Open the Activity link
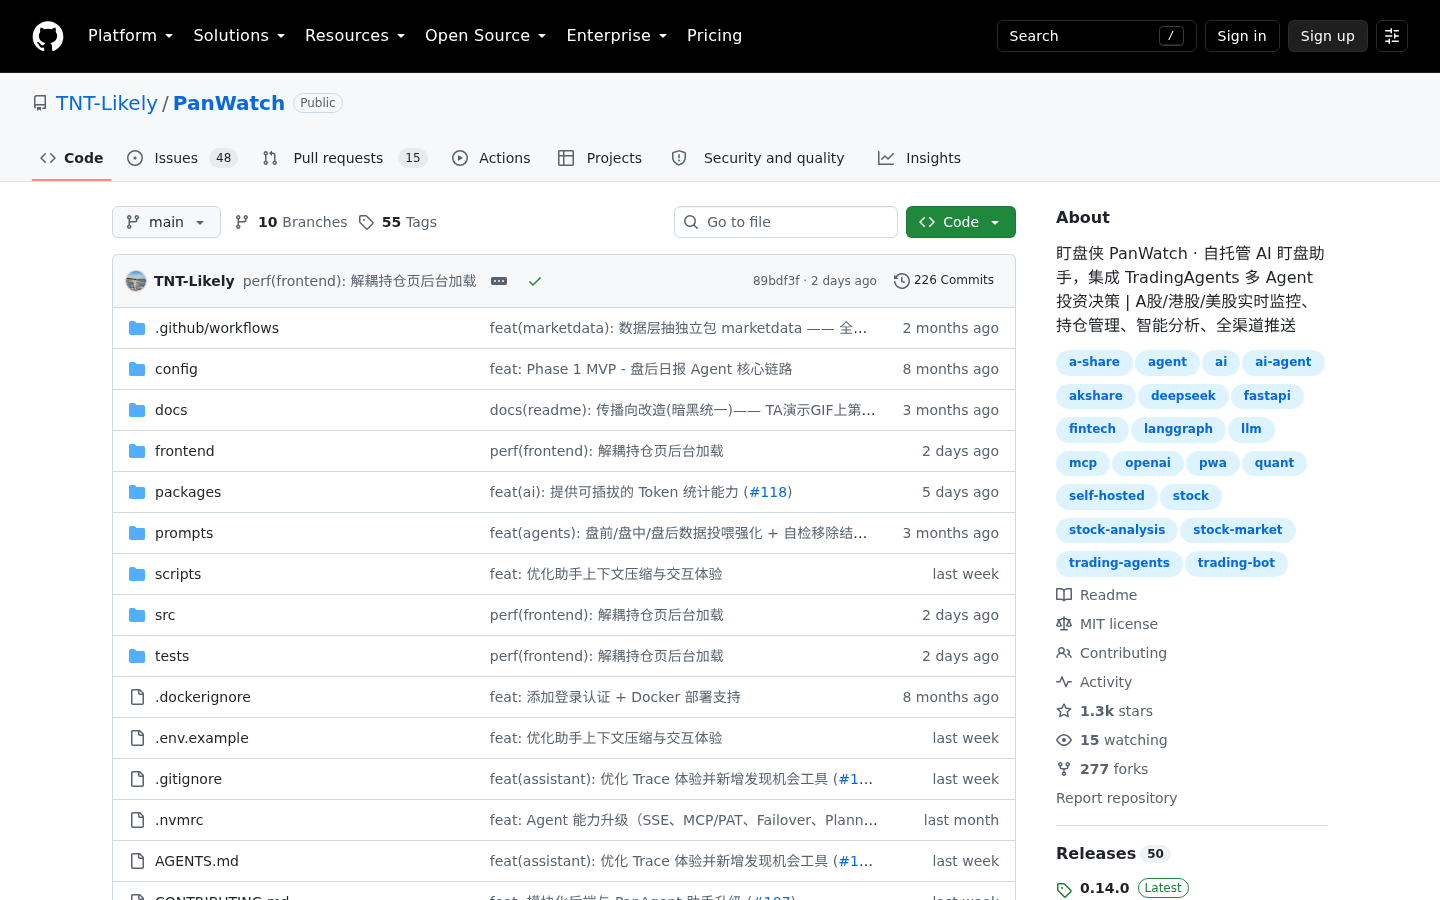The width and height of the screenshot is (1440, 900). pyautogui.click(x=1094, y=682)
